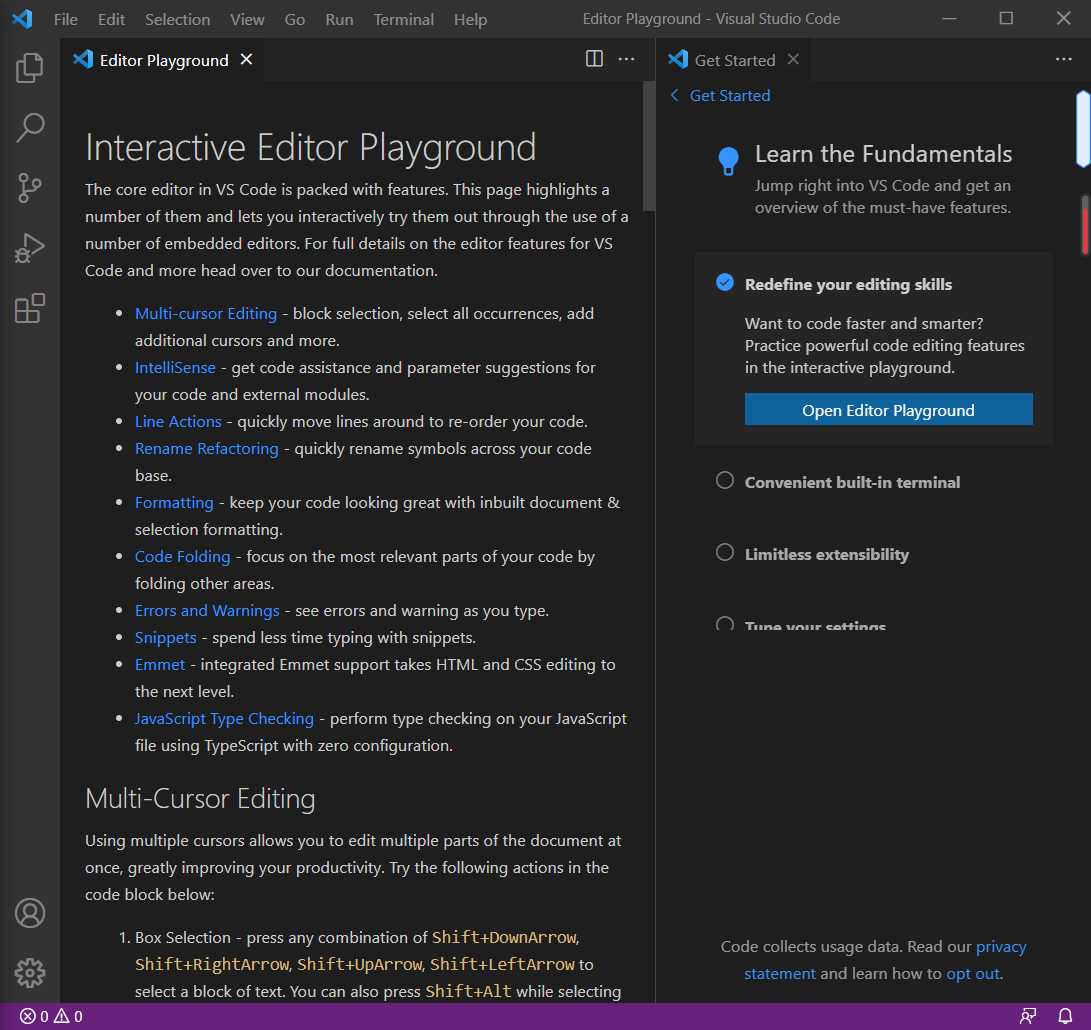This screenshot has width=1091, height=1030.
Task: Toggle the Redefine your editing skills checkmark
Action: 724,283
